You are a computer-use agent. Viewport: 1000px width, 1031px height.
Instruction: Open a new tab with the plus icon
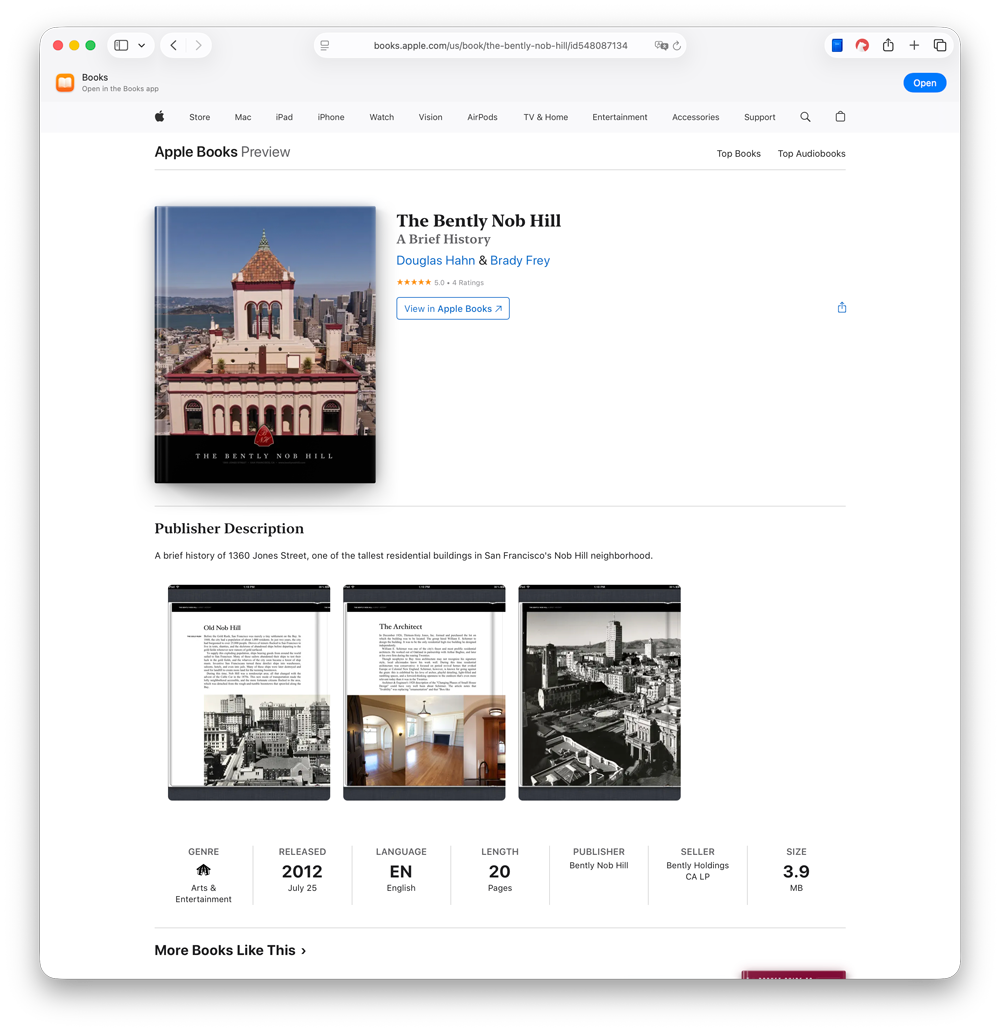coord(914,46)
